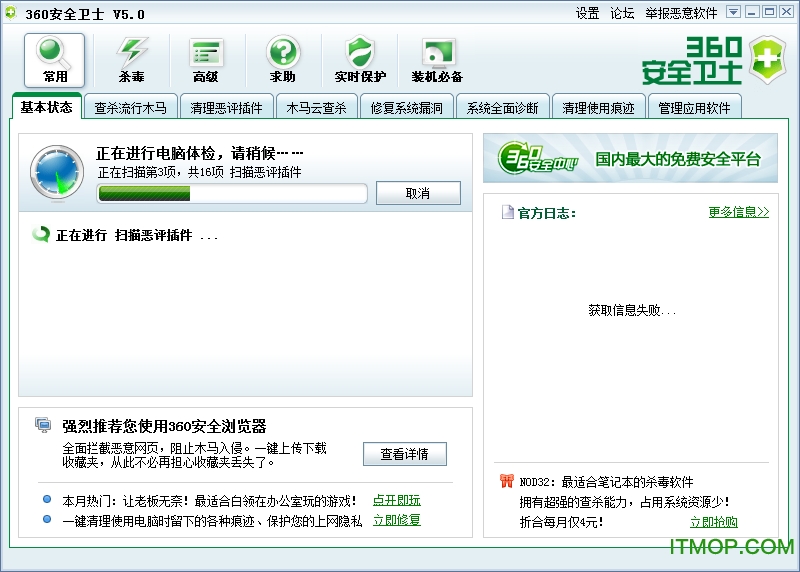
Task: Click 举报恶意软件 to report malware
Action: pyautogui.click(x=681, y=13)
